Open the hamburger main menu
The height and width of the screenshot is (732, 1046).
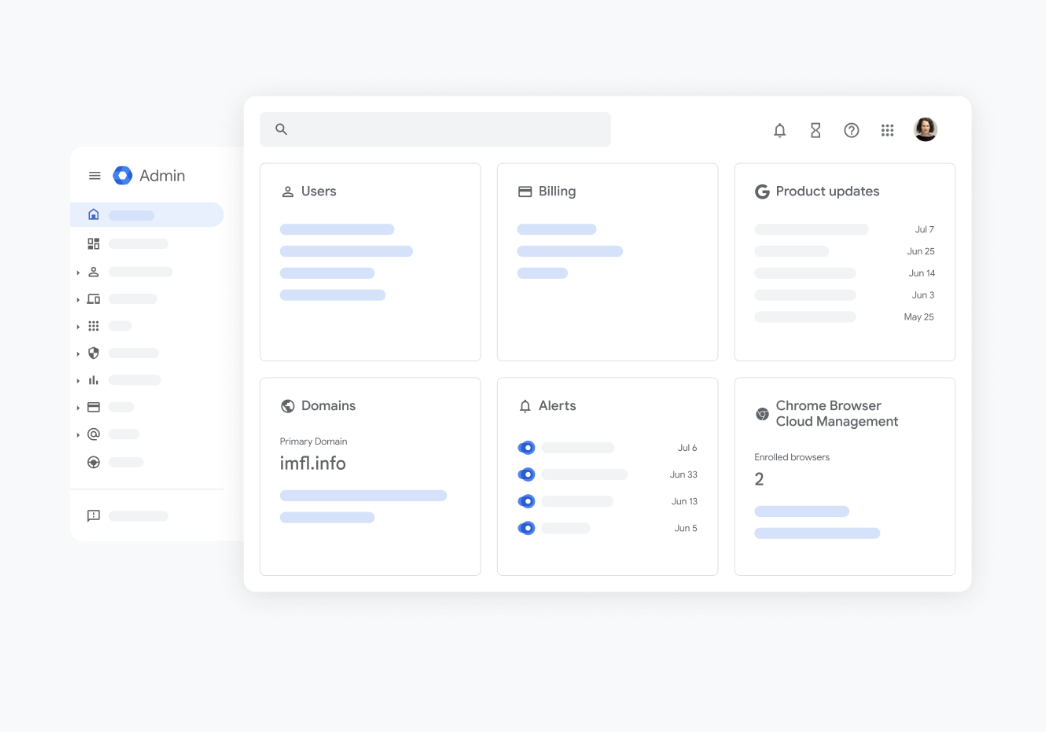point(95,176)
